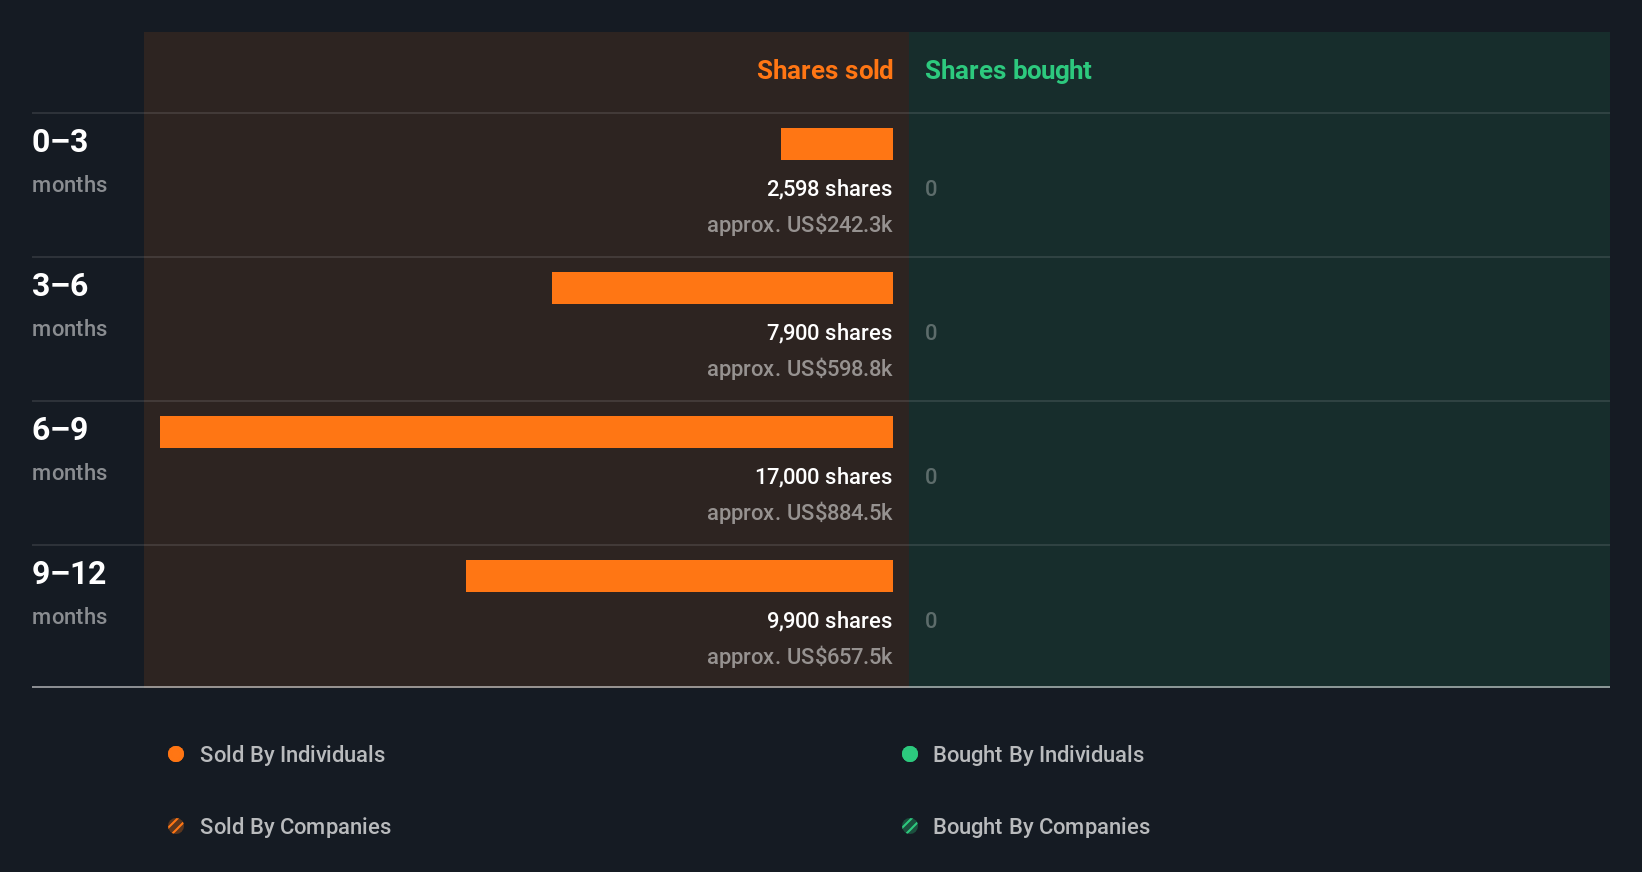Click the Shares bought column header
The width and height of the screenshot is (1642, 872).
click(1008, 70)
